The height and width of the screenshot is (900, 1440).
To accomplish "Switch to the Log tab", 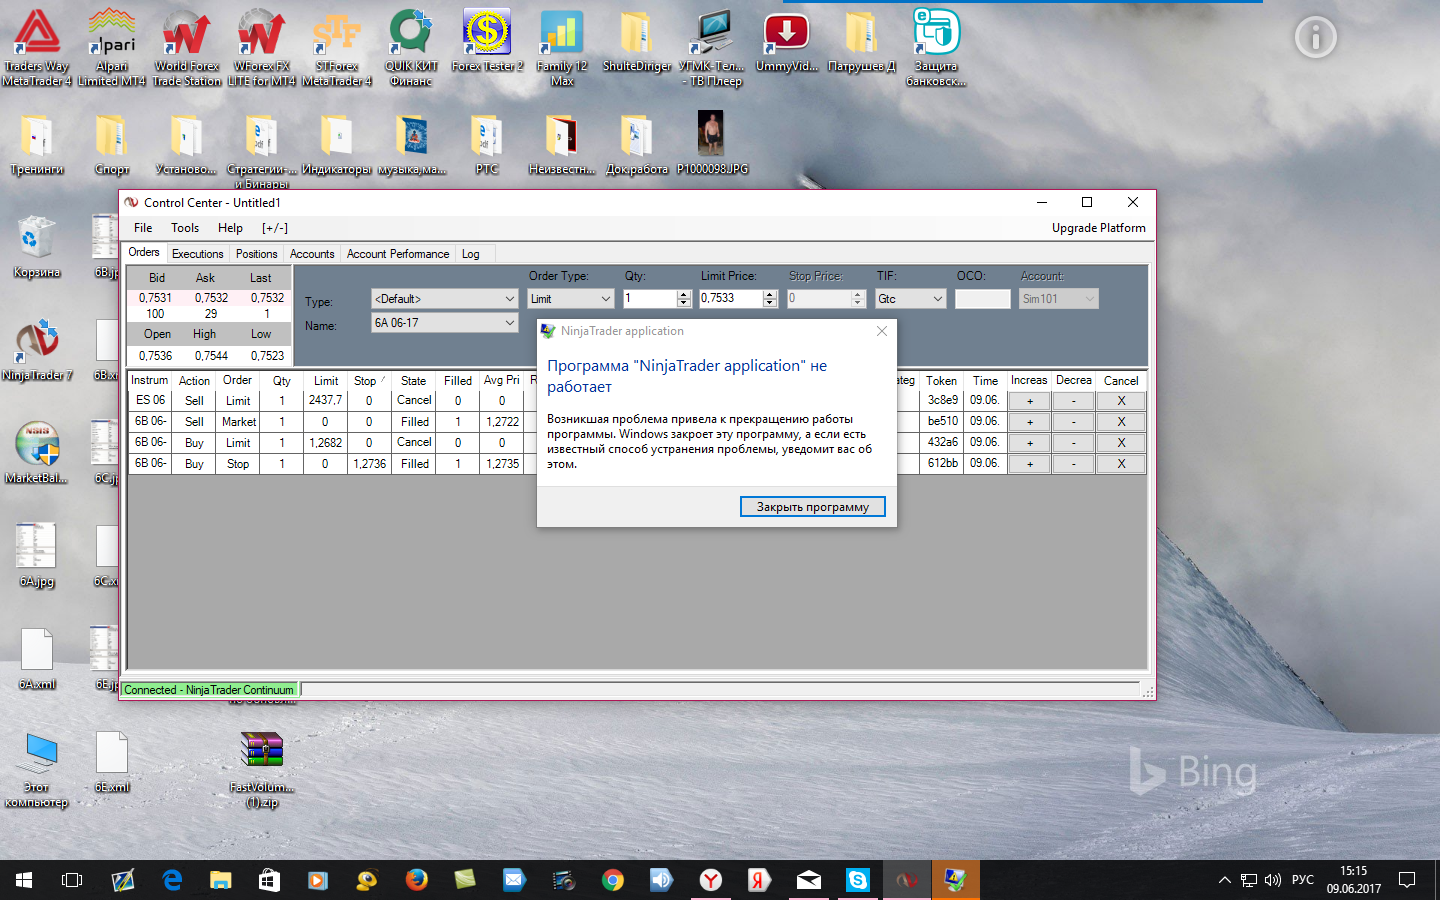I will click(471, 254).
